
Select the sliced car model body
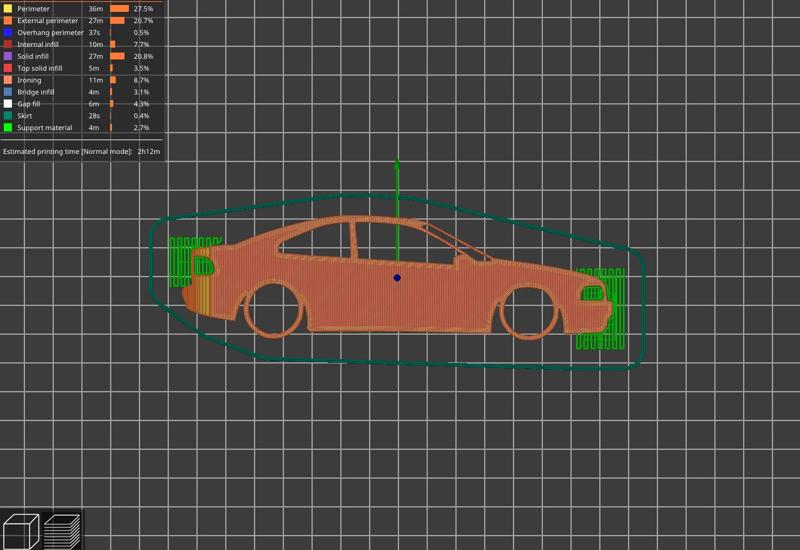coord(398,301)
